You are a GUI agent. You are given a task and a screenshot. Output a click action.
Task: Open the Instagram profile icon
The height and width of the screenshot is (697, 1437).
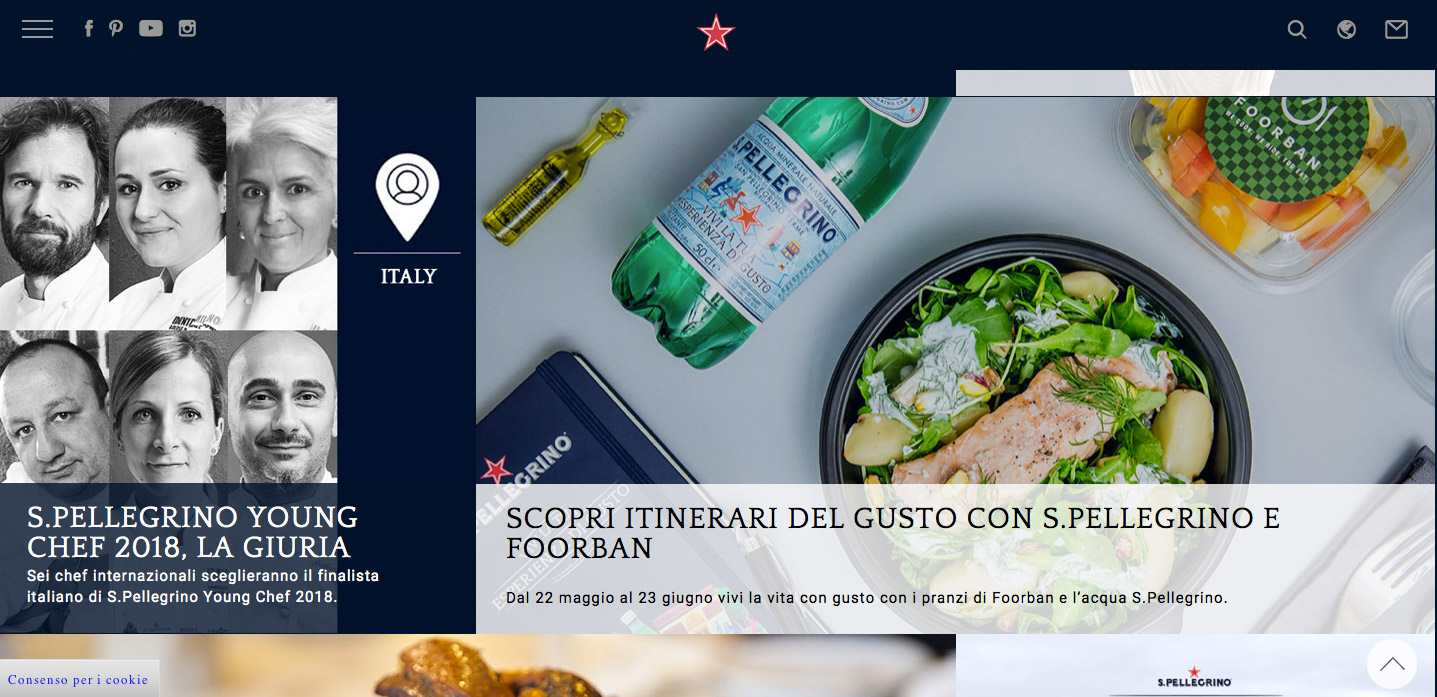[187, 28]
